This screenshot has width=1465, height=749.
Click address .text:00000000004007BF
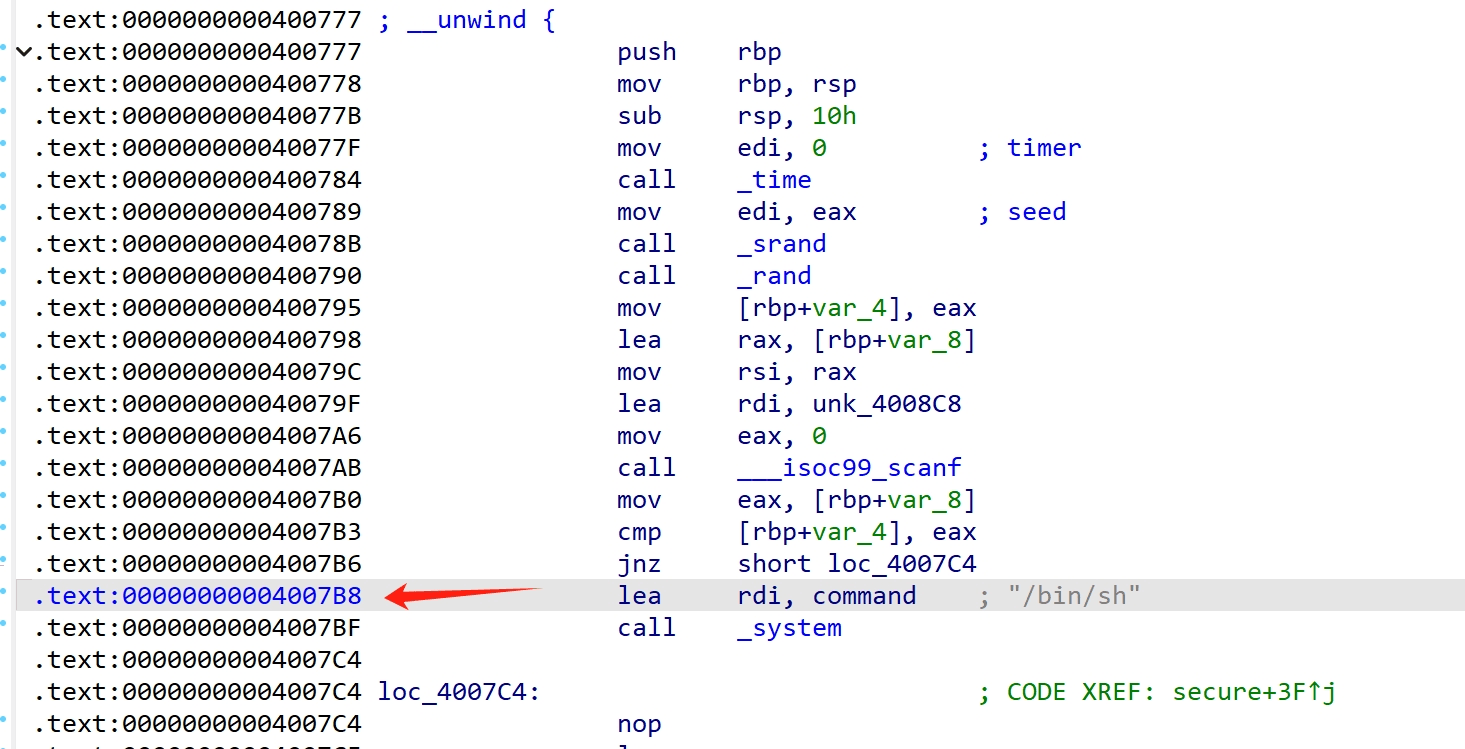pos(197,628)
